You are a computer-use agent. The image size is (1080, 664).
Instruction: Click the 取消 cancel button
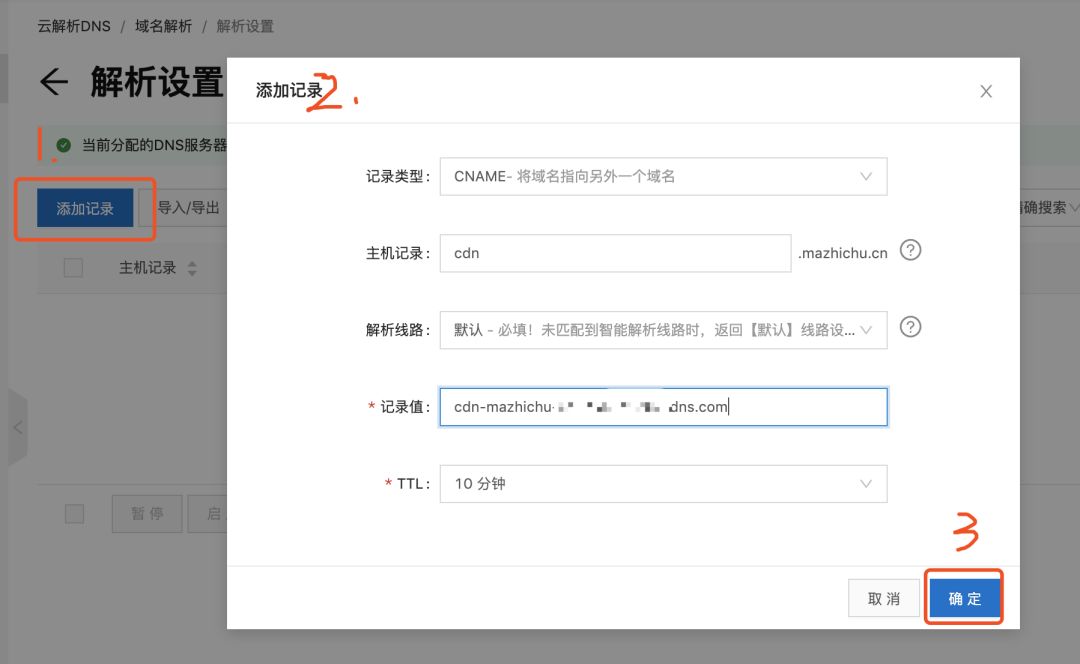click(884, 598)
